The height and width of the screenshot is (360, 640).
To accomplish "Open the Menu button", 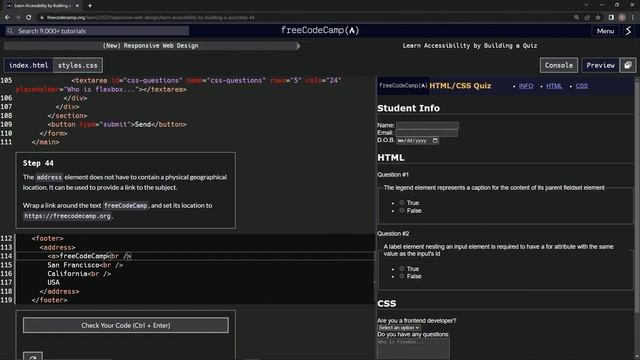I will [605, 31].
